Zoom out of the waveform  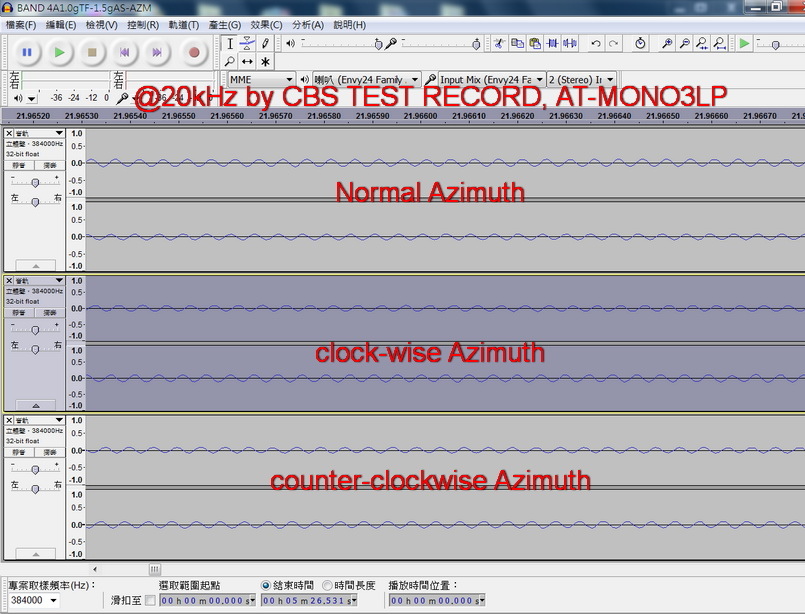point(684,44)
